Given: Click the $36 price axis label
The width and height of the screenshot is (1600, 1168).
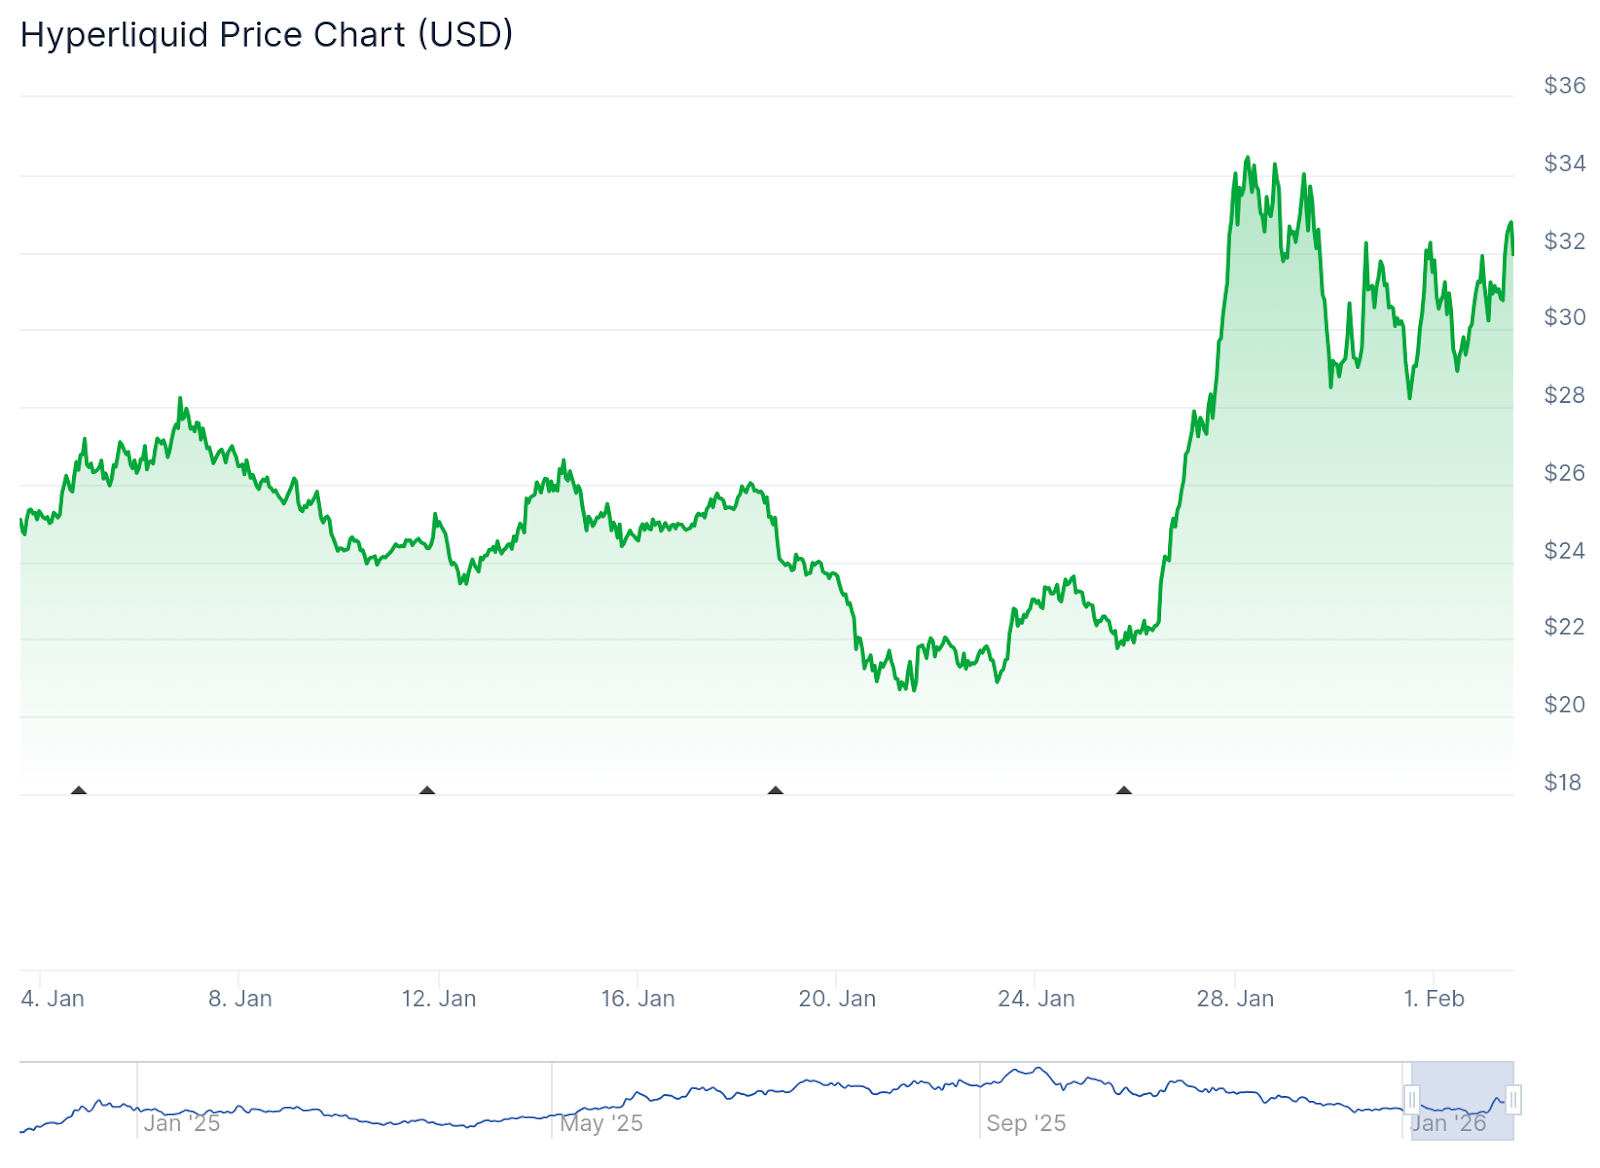Looking at the screenshot, I should tap(1564, 85).
